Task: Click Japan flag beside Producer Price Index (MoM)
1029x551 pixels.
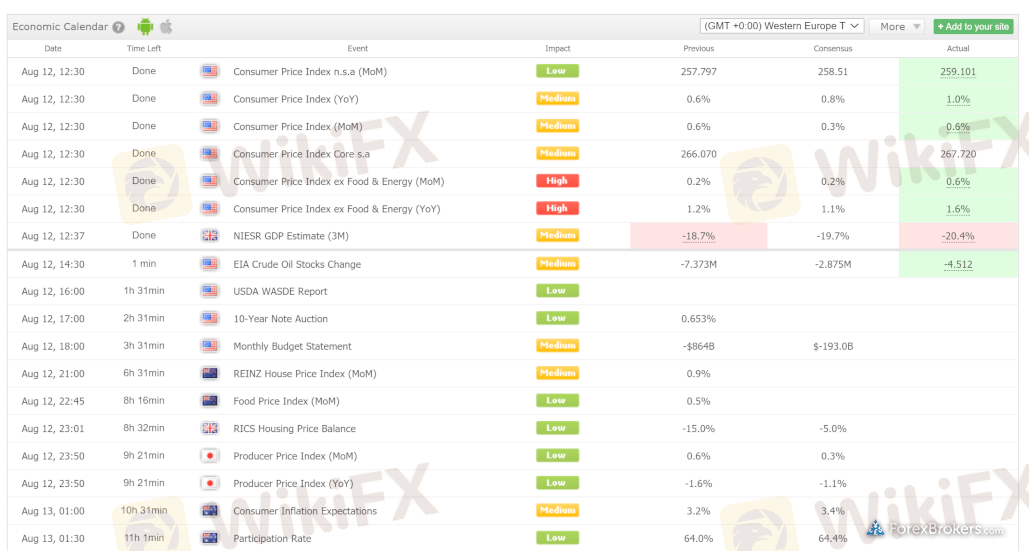Action: coord(209,456)
